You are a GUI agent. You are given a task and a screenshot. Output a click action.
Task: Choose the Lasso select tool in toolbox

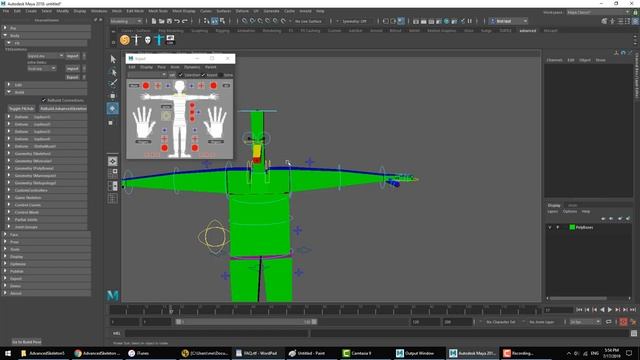click(x=113, y=72)
